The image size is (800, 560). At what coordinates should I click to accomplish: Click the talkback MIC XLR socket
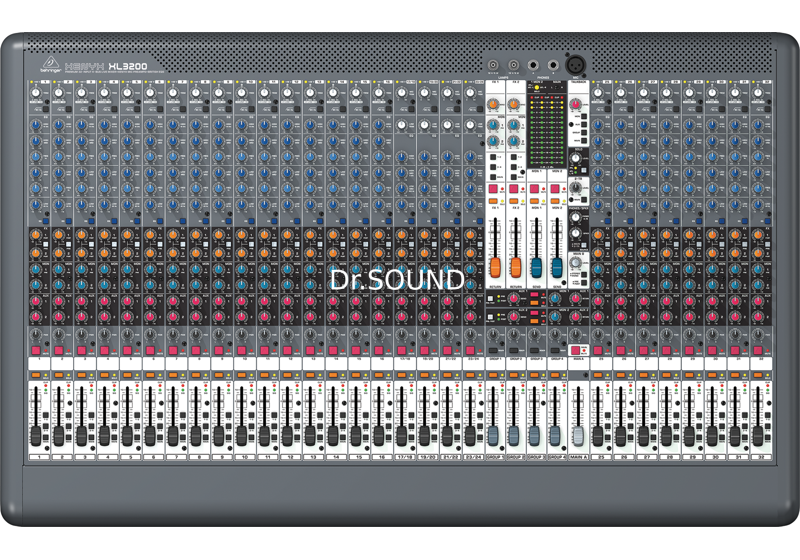(x=576, y=65)
